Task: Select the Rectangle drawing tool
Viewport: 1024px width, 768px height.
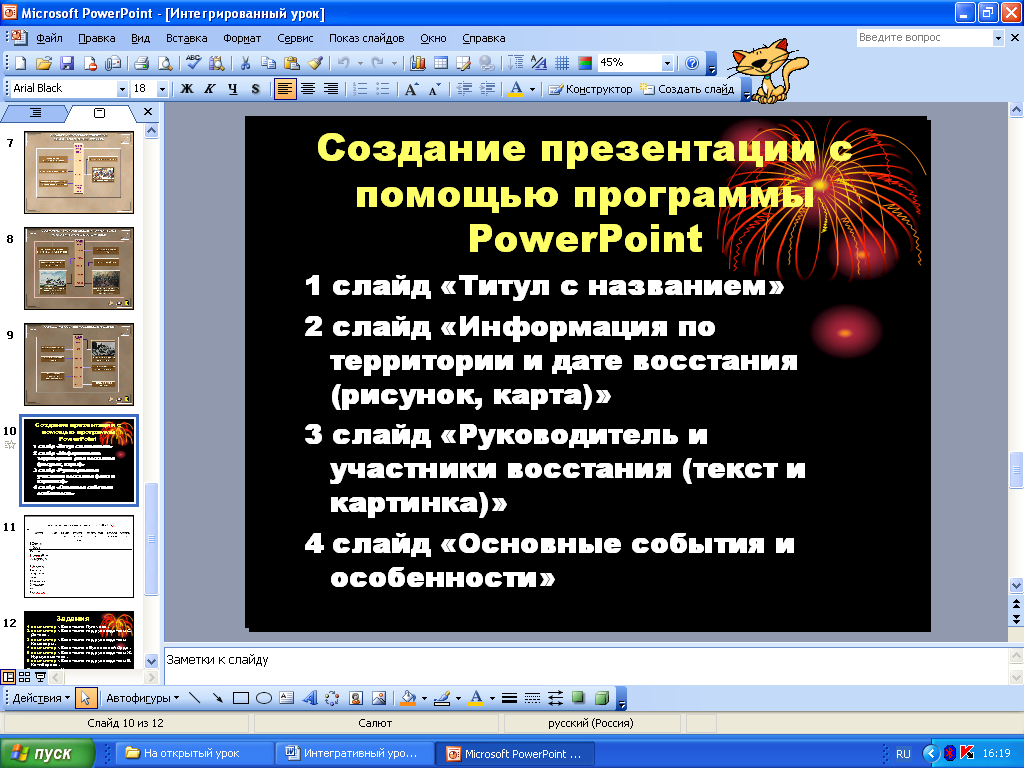Action: [241, 698]
